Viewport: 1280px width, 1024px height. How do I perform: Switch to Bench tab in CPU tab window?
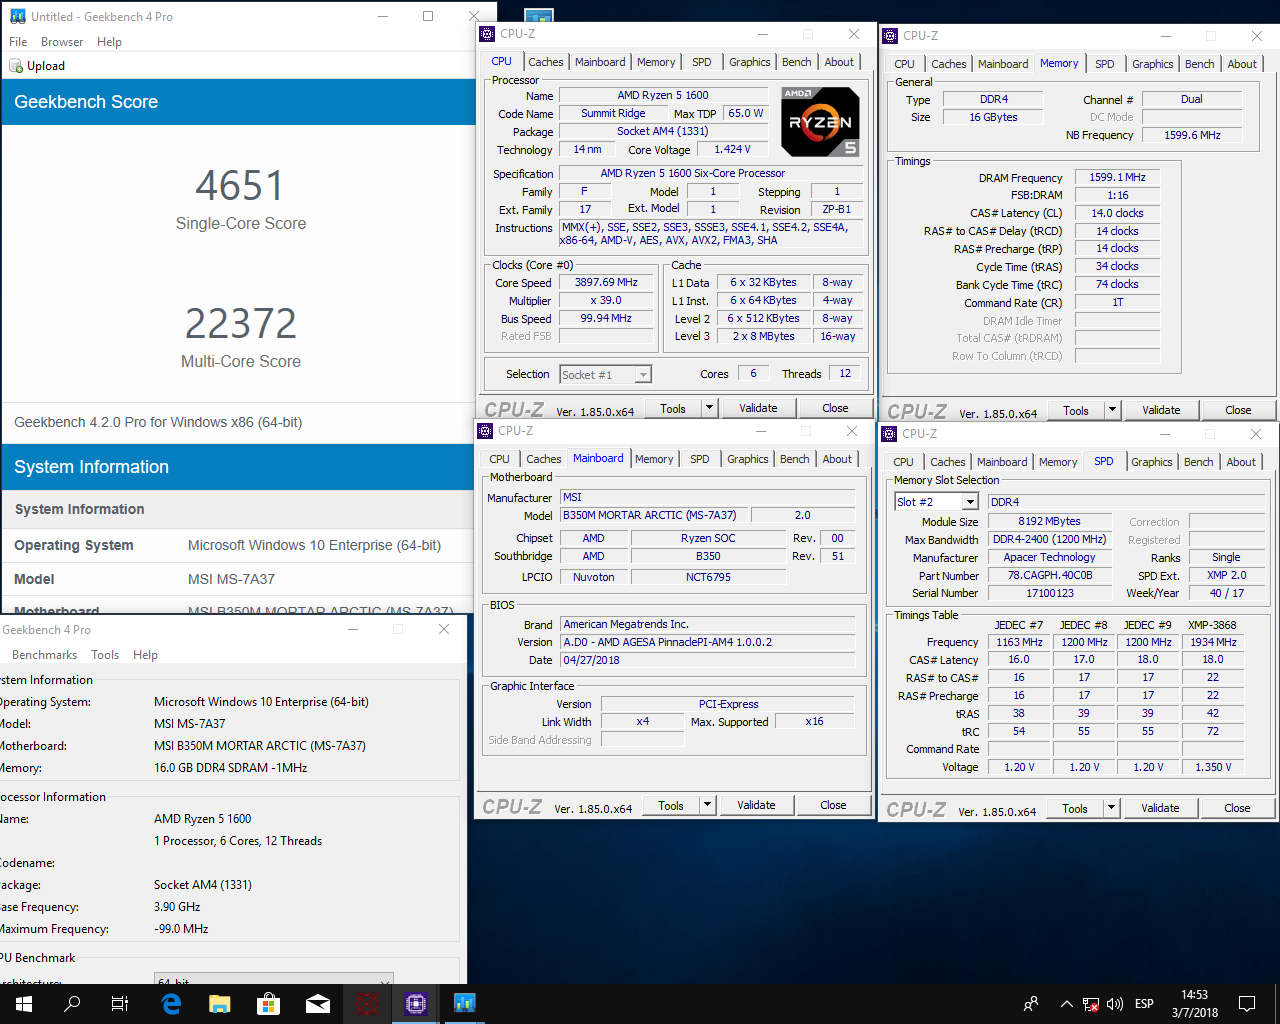pos(797,62)
